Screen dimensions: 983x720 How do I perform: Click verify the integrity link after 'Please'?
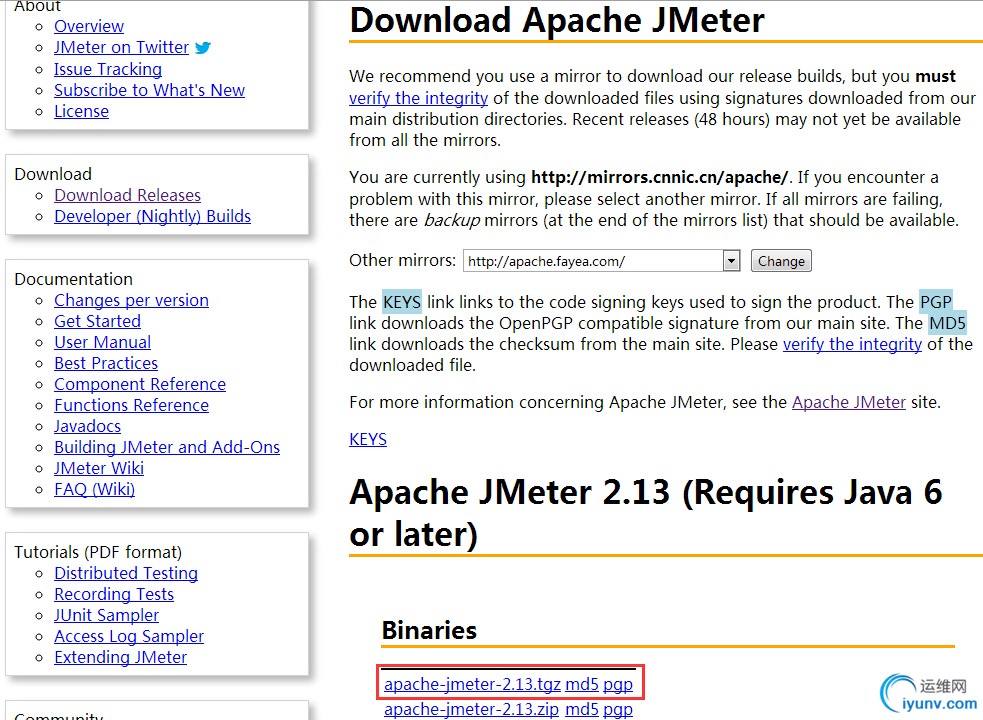click(x=852, y=344)
